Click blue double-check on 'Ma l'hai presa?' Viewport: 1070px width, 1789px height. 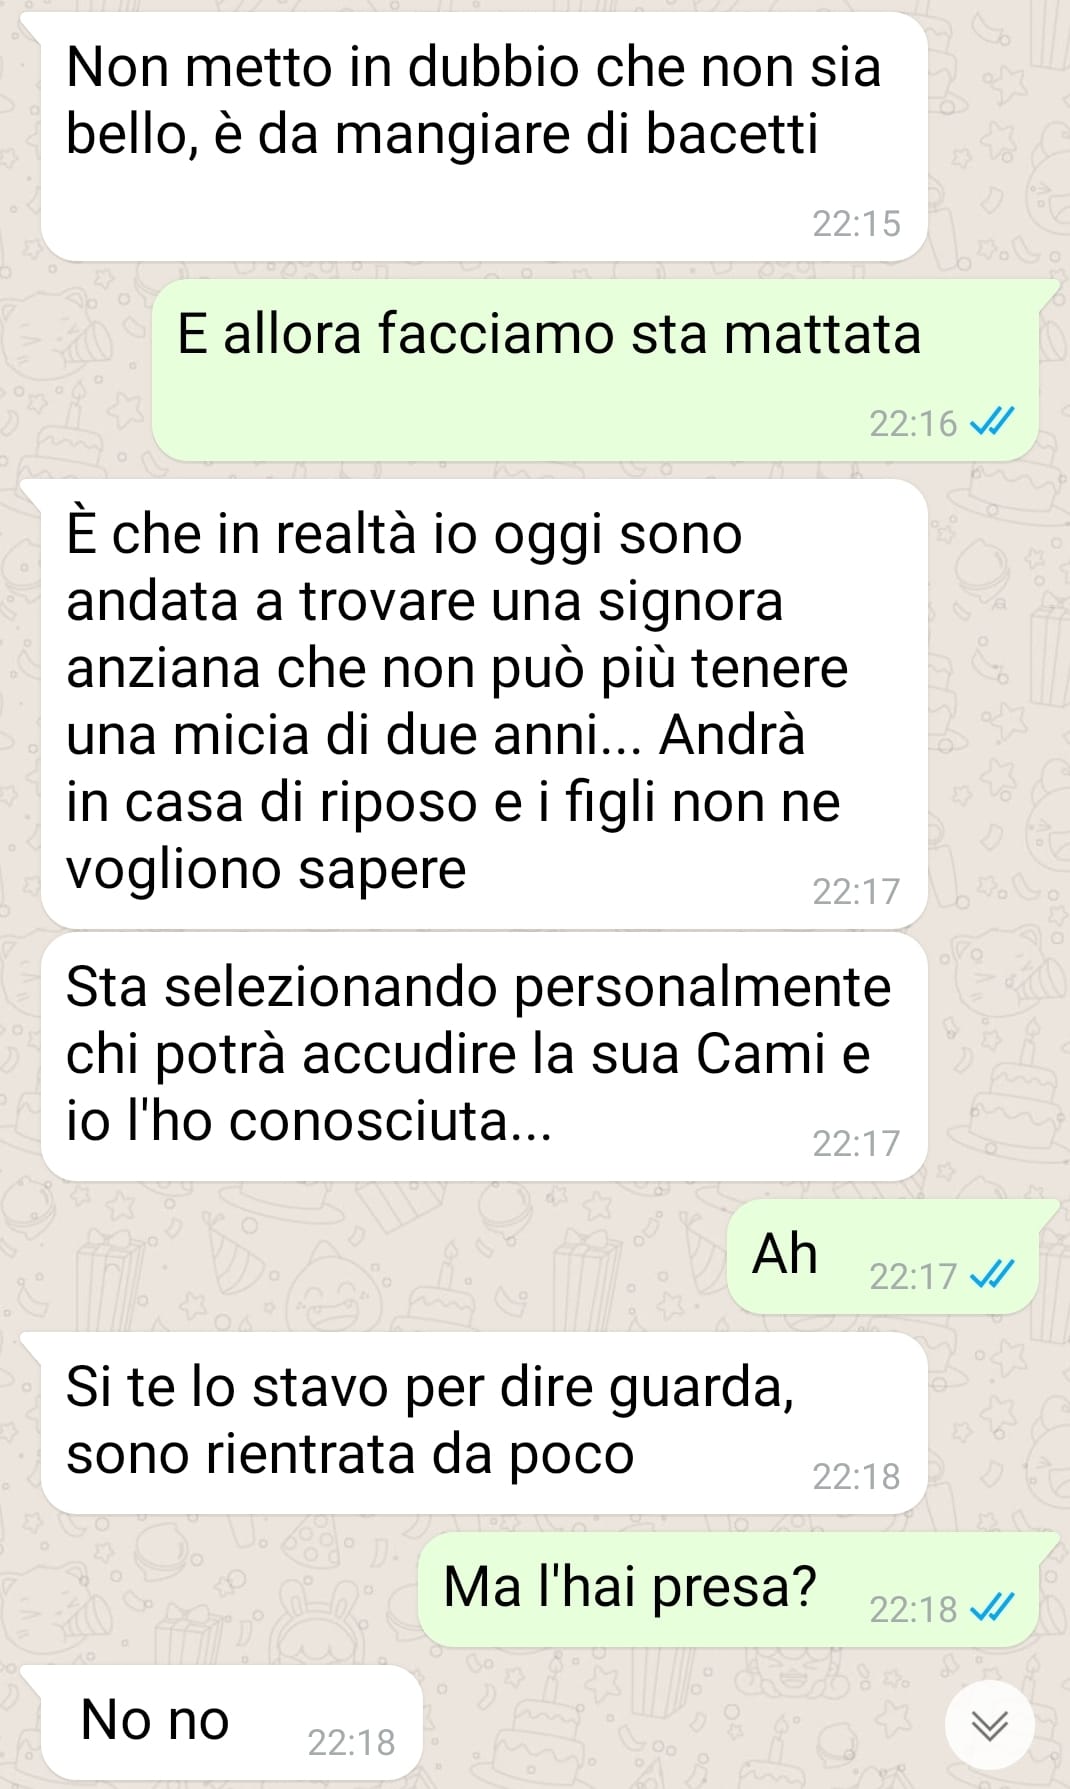coord(993,1608)
